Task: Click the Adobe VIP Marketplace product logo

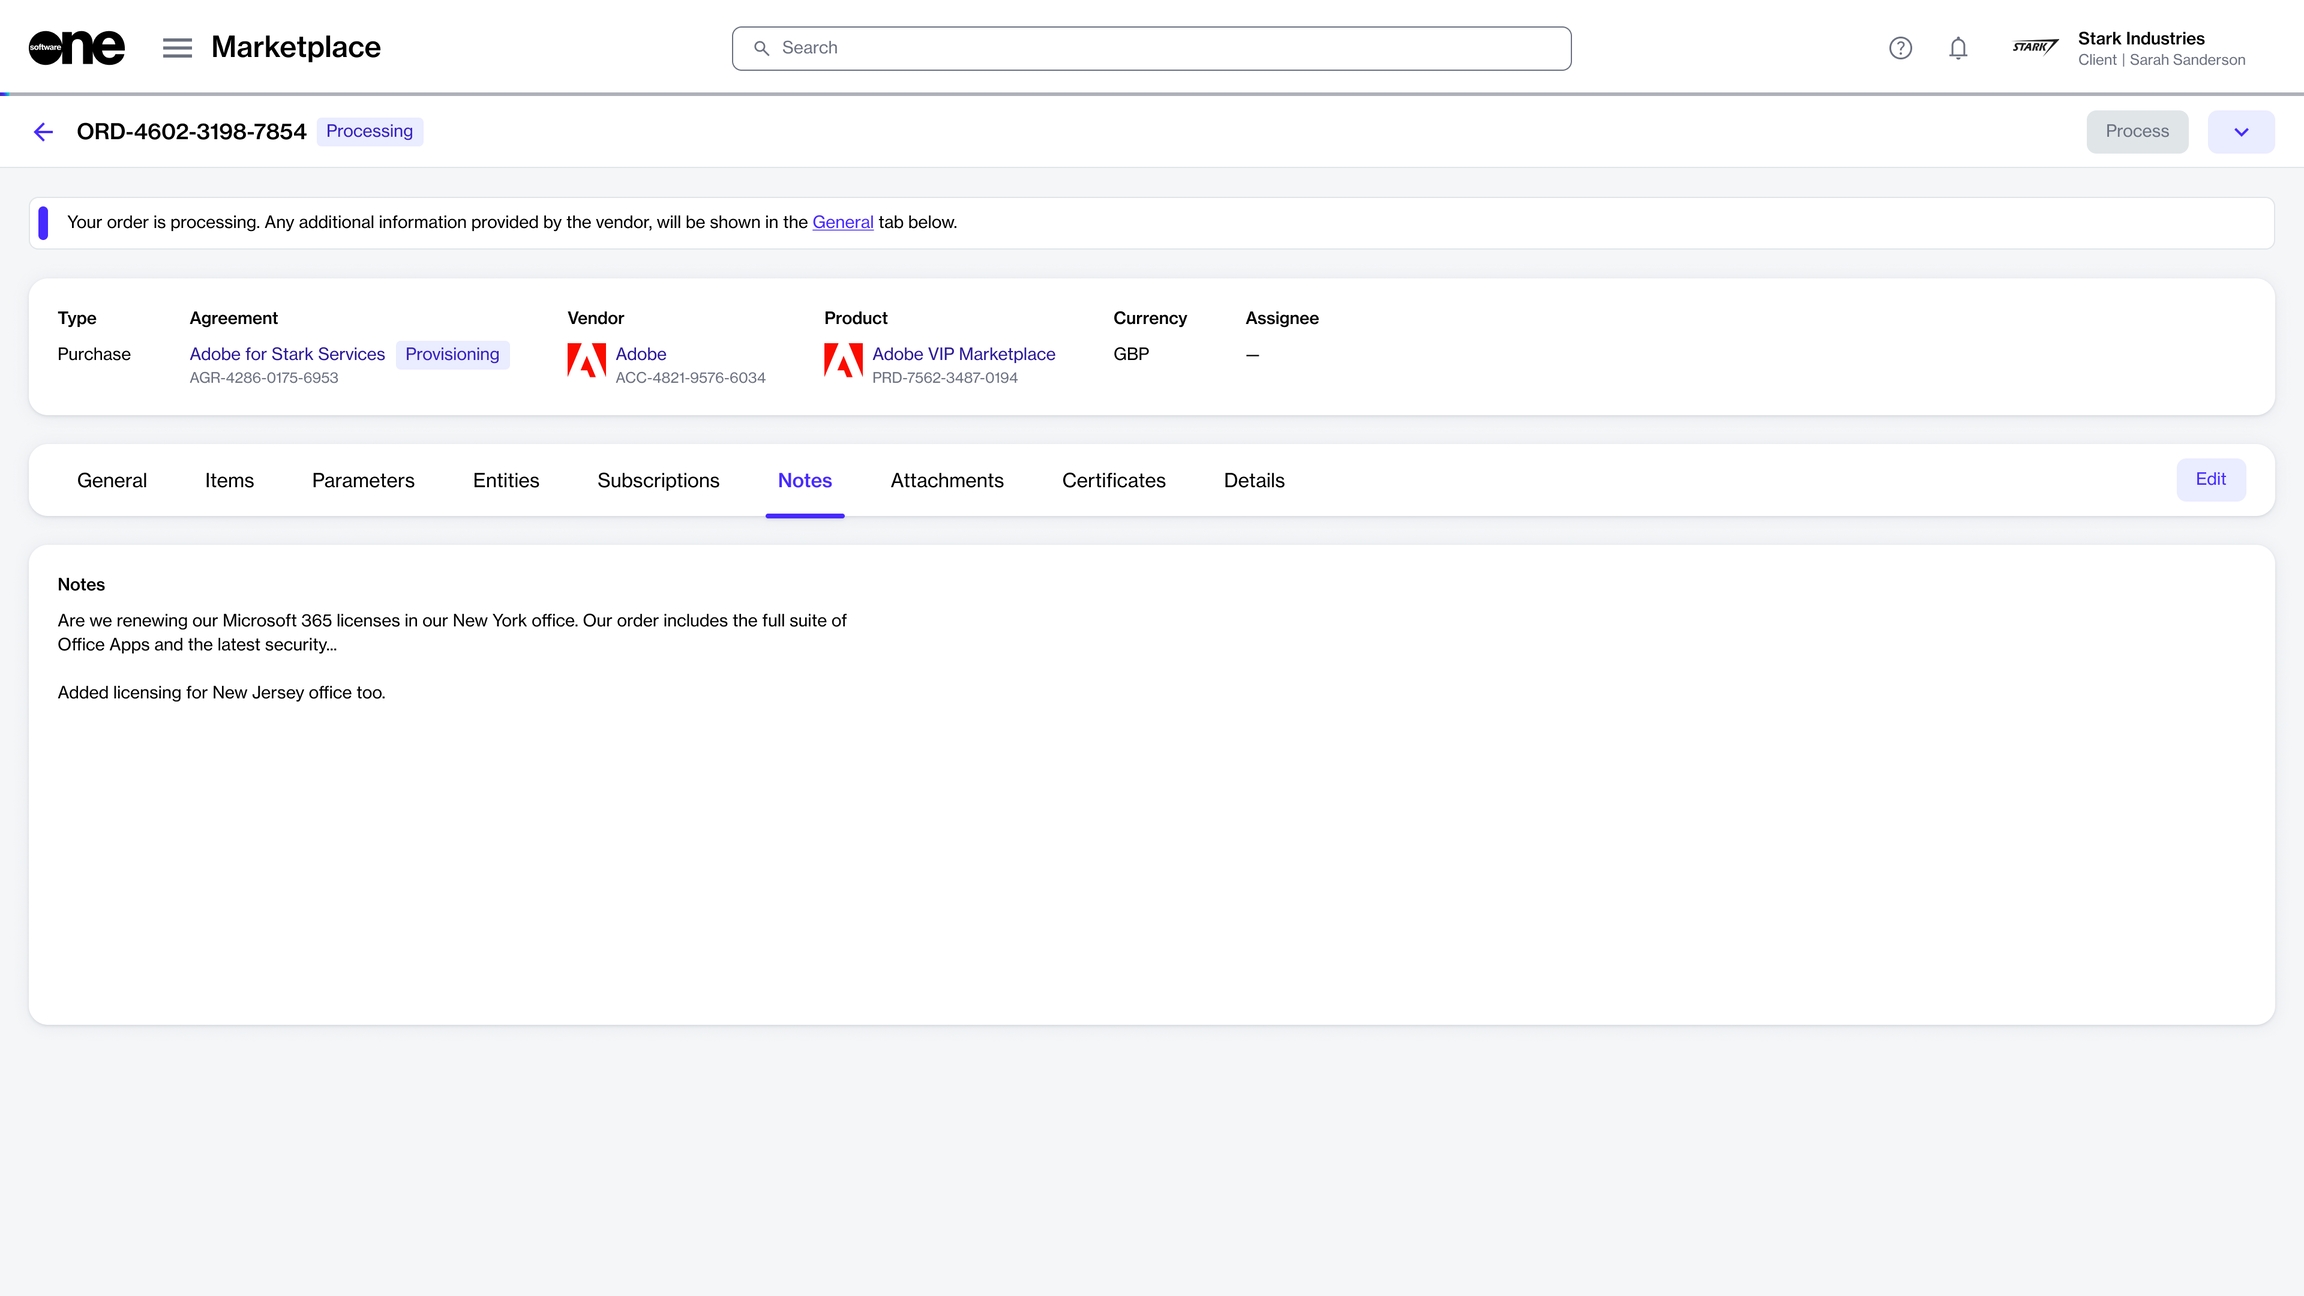Action: click(843, 360)
